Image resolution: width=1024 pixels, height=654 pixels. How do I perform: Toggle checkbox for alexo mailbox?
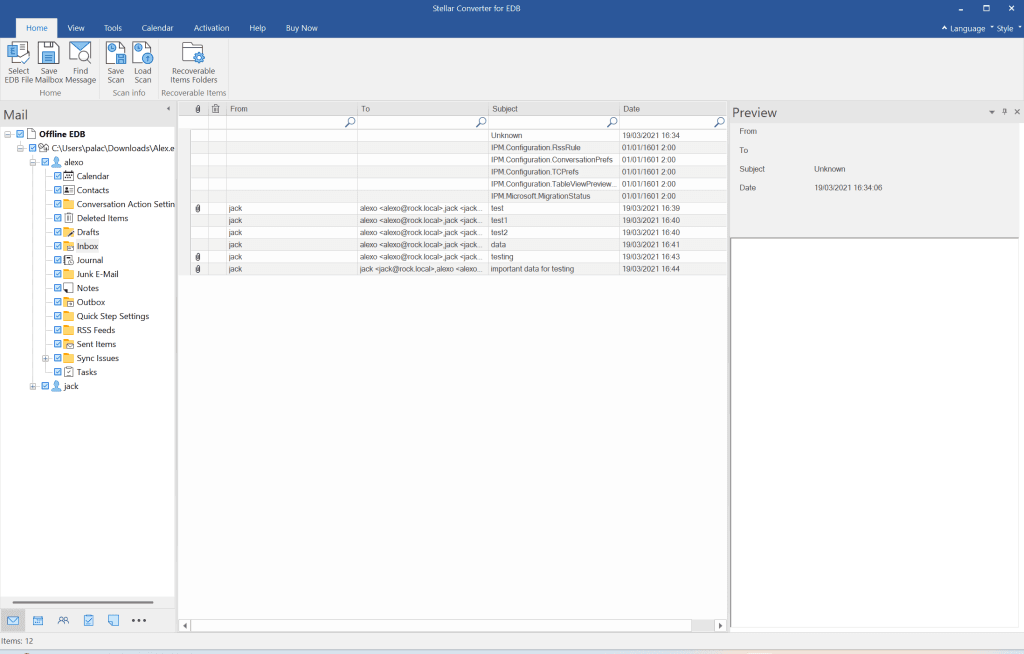click(45, 162)
